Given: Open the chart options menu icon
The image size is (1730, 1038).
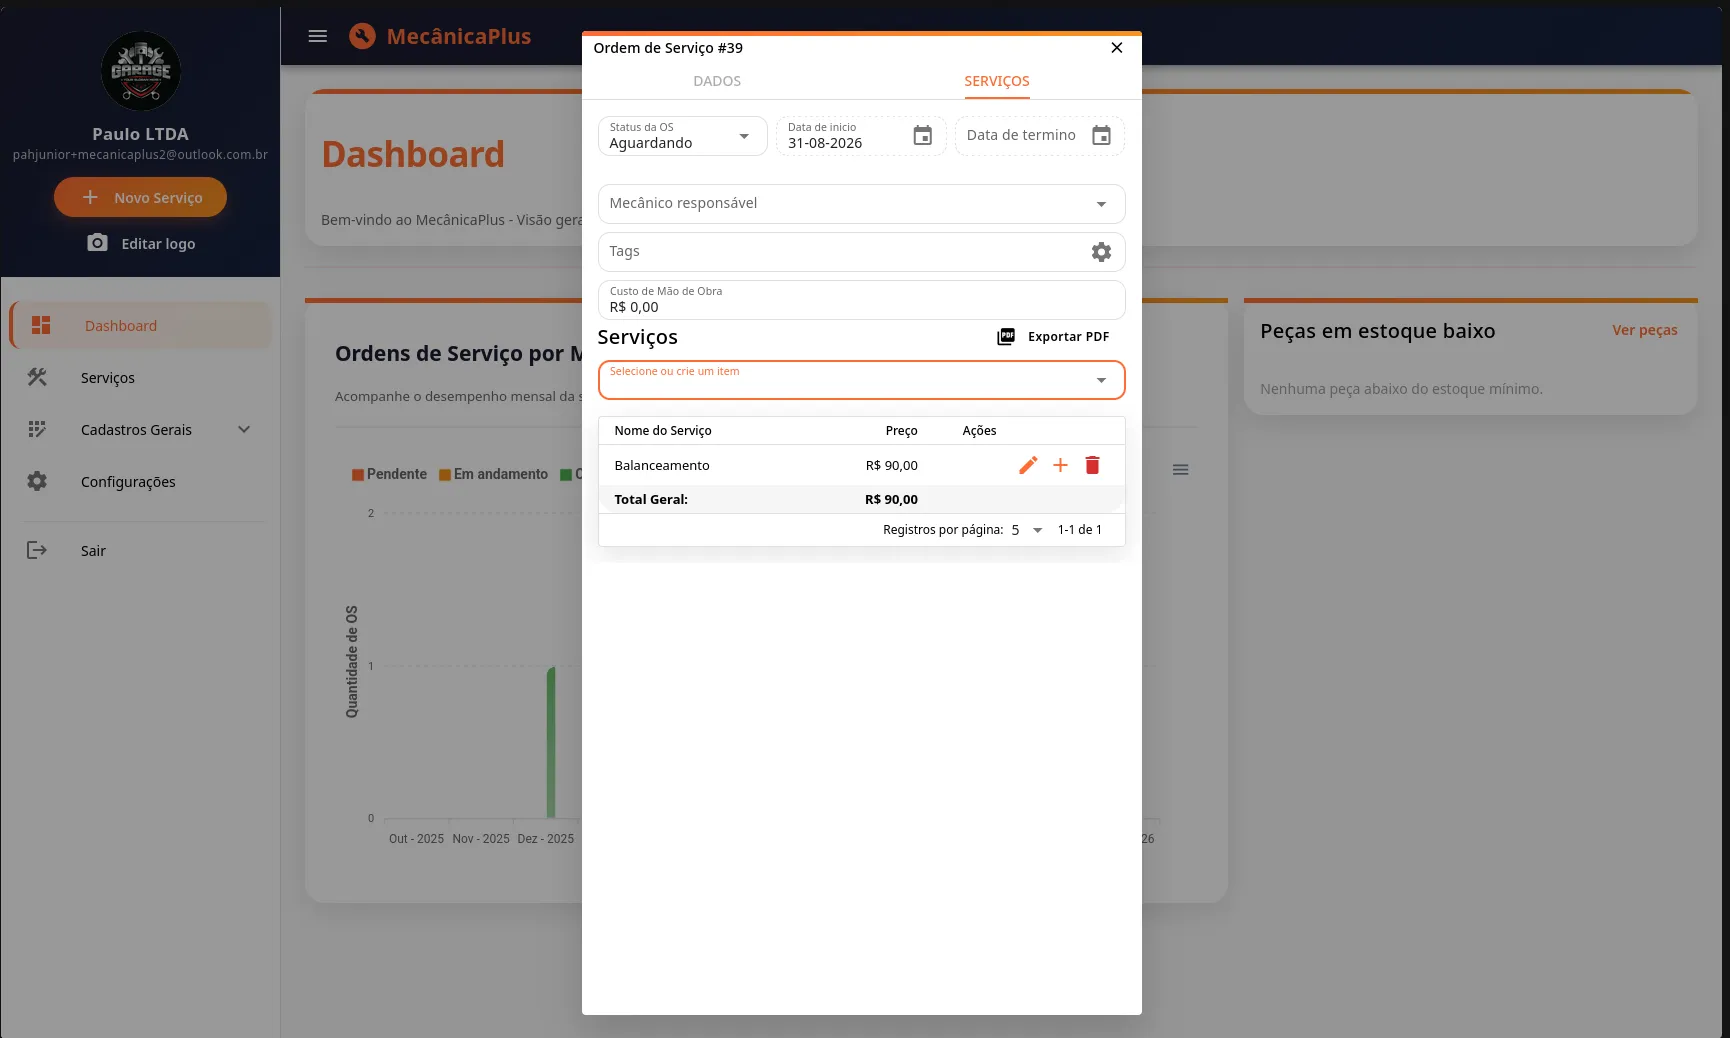Looking at the screenshot, I should click(1180, 470).
